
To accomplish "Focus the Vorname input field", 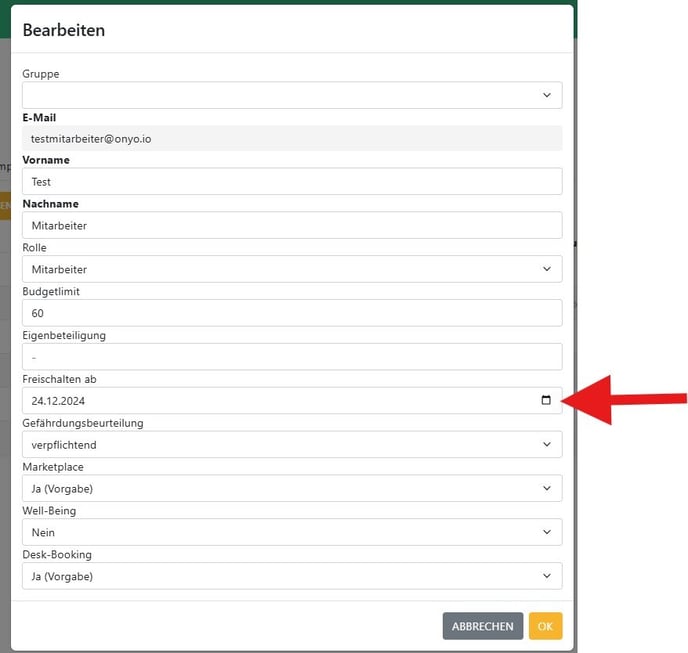I will [x=292, y=181].
